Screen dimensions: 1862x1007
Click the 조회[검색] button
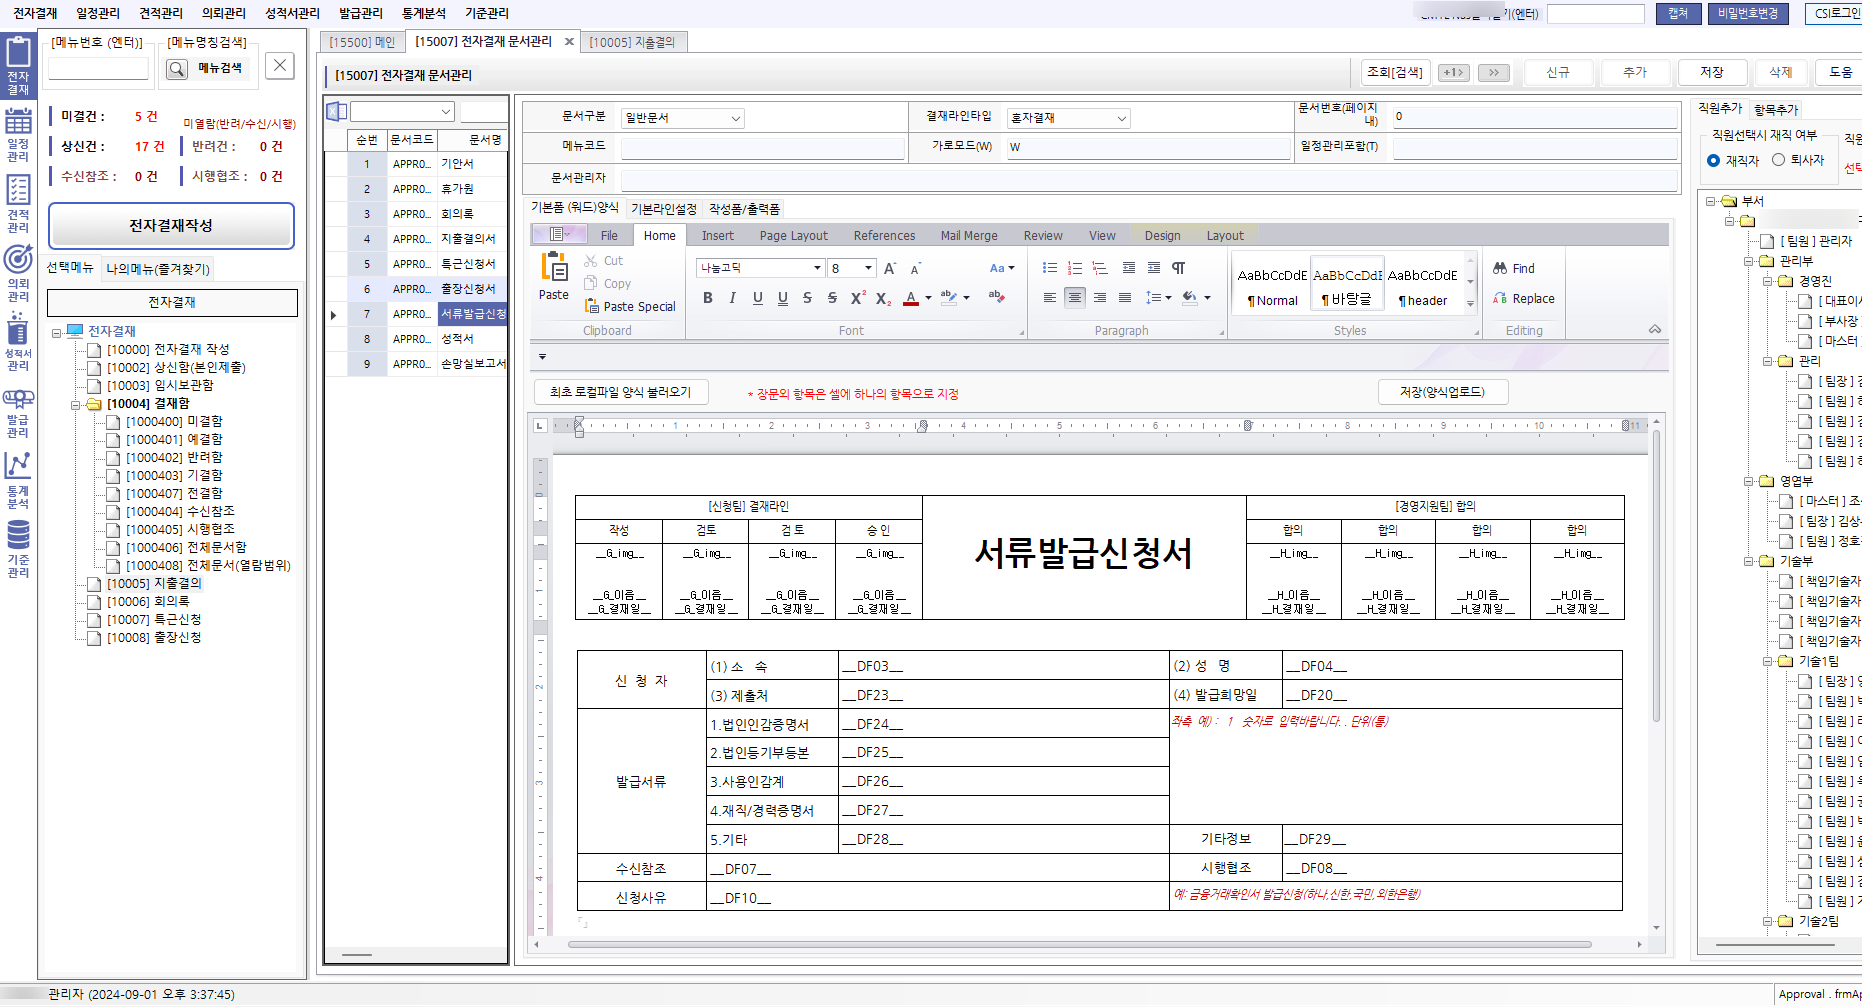(x=1395, y=72)
